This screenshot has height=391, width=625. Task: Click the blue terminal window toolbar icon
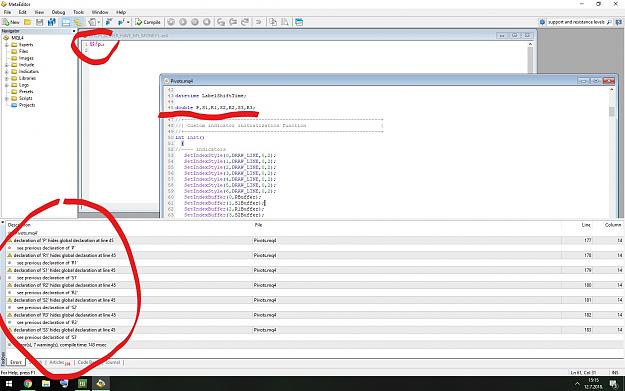coord(299,22)
